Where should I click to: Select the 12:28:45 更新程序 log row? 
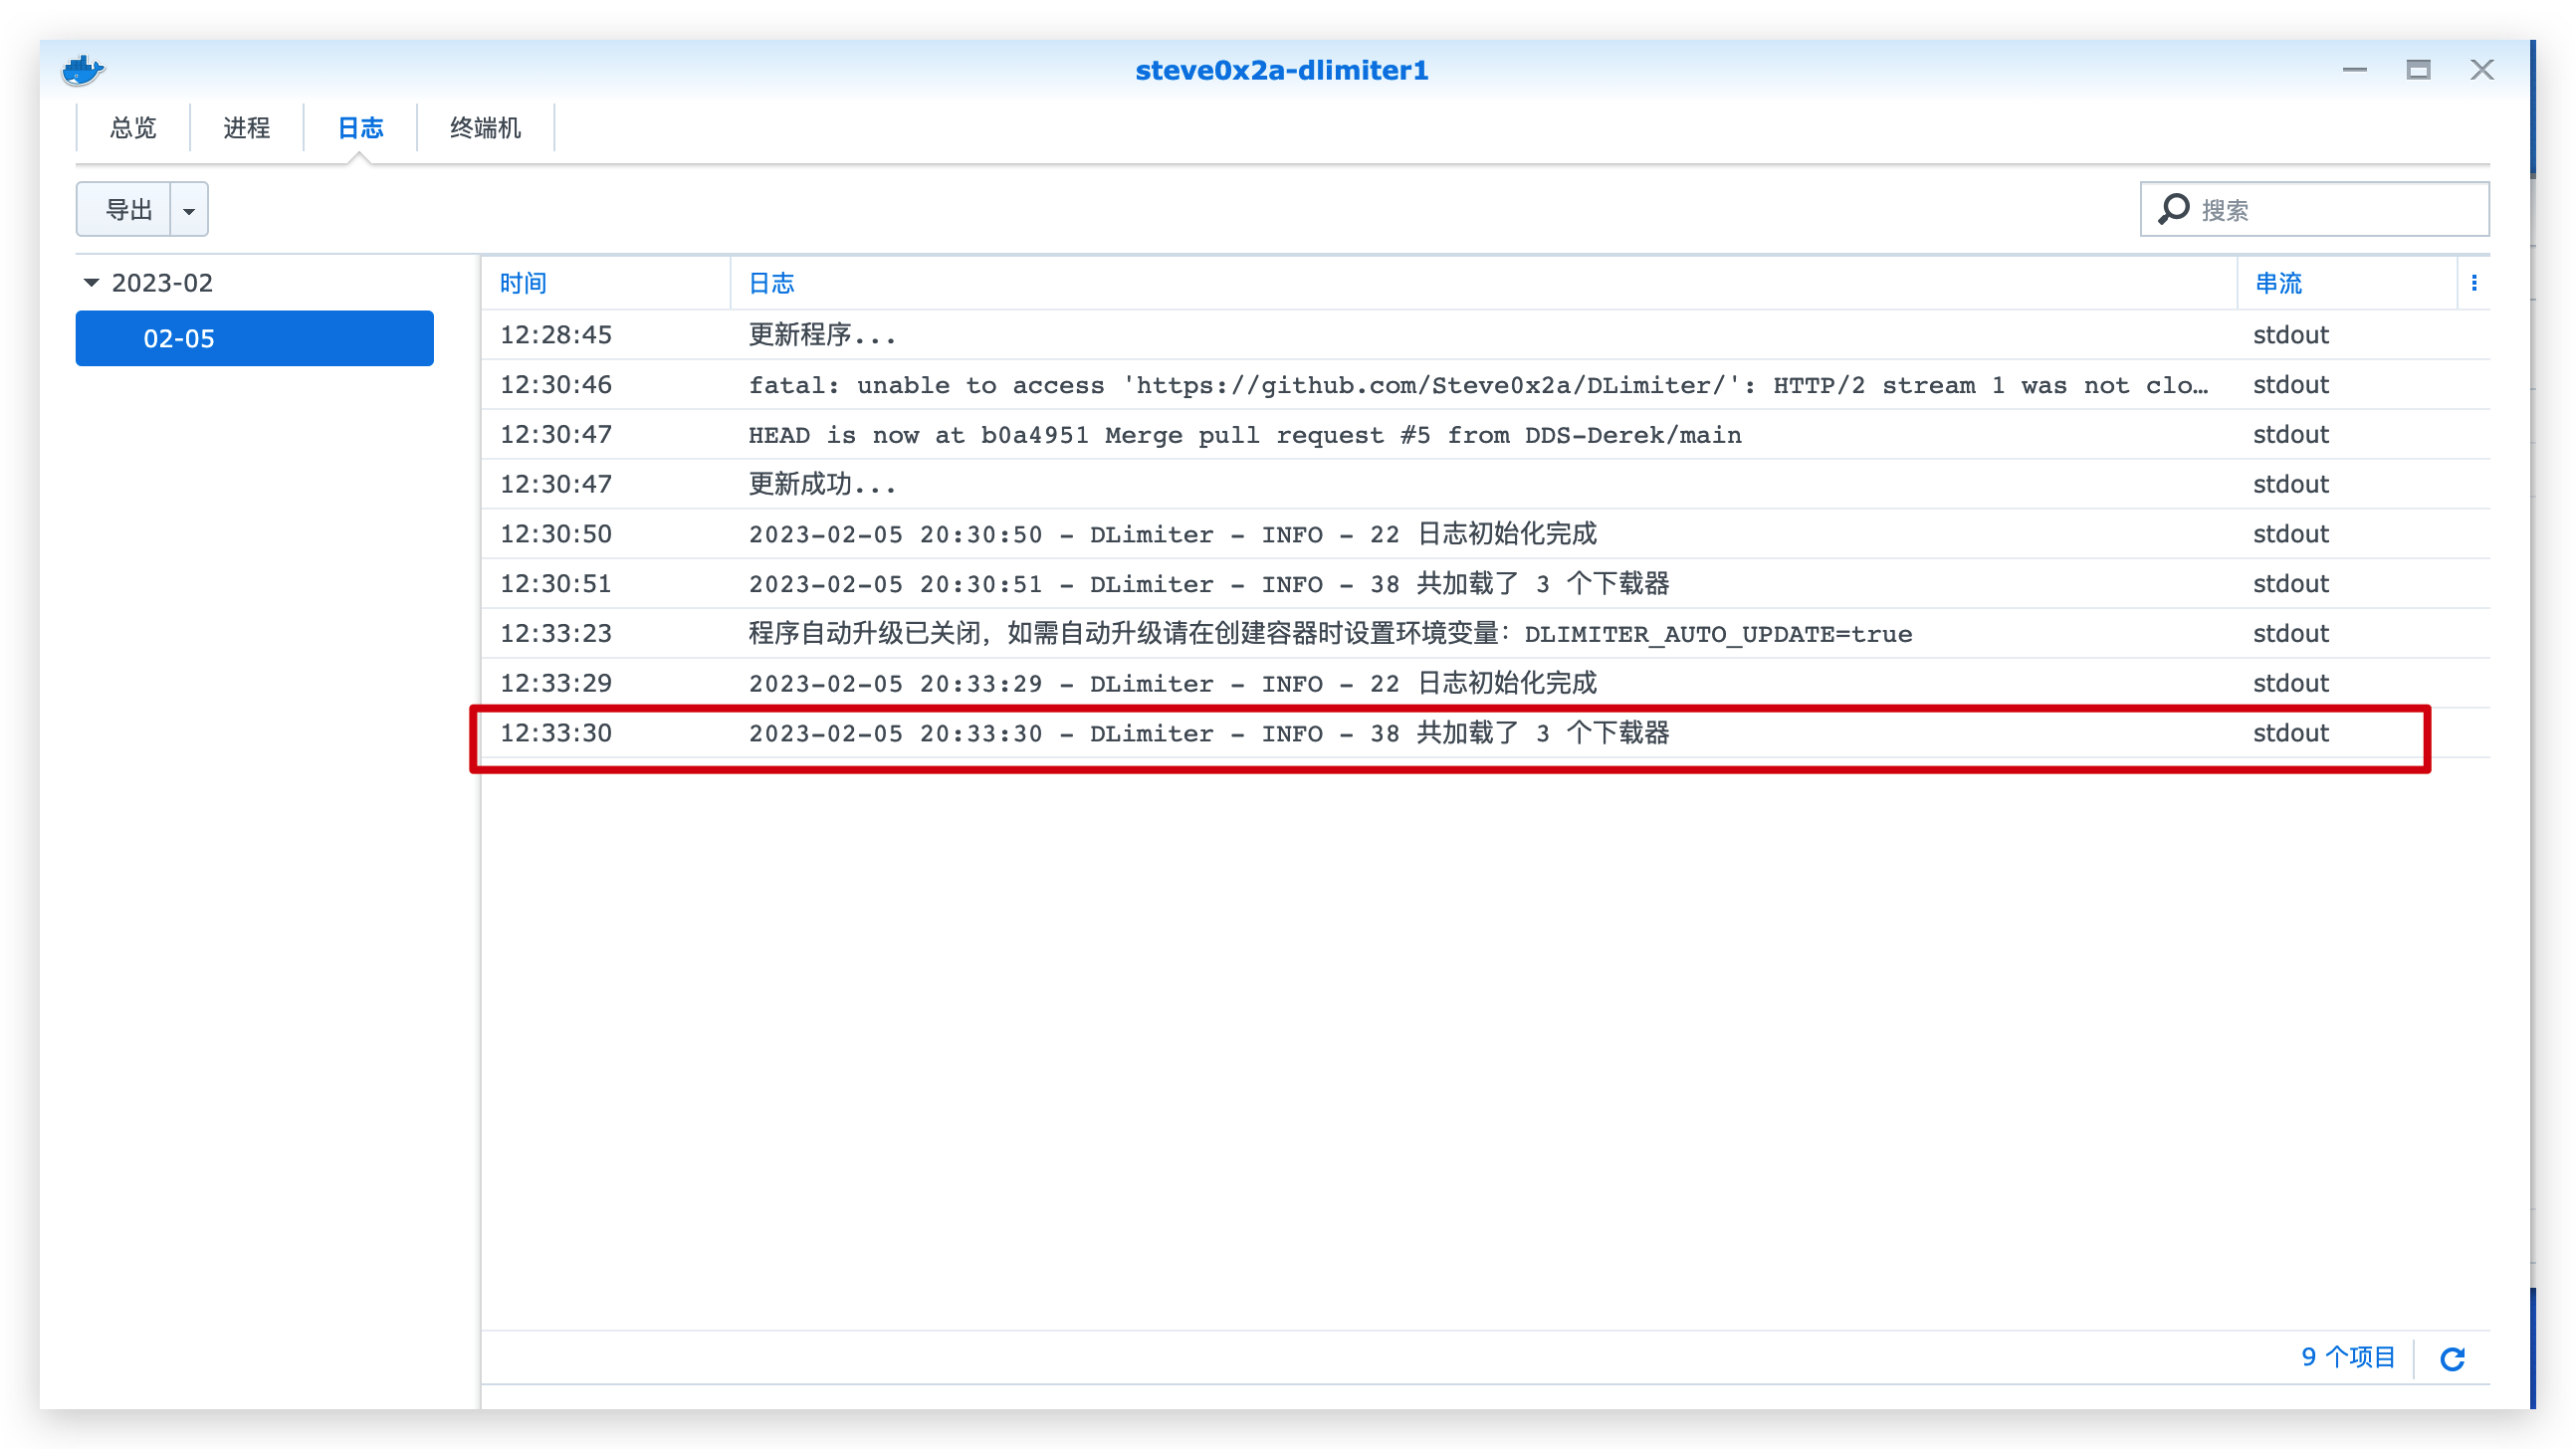1485,335
